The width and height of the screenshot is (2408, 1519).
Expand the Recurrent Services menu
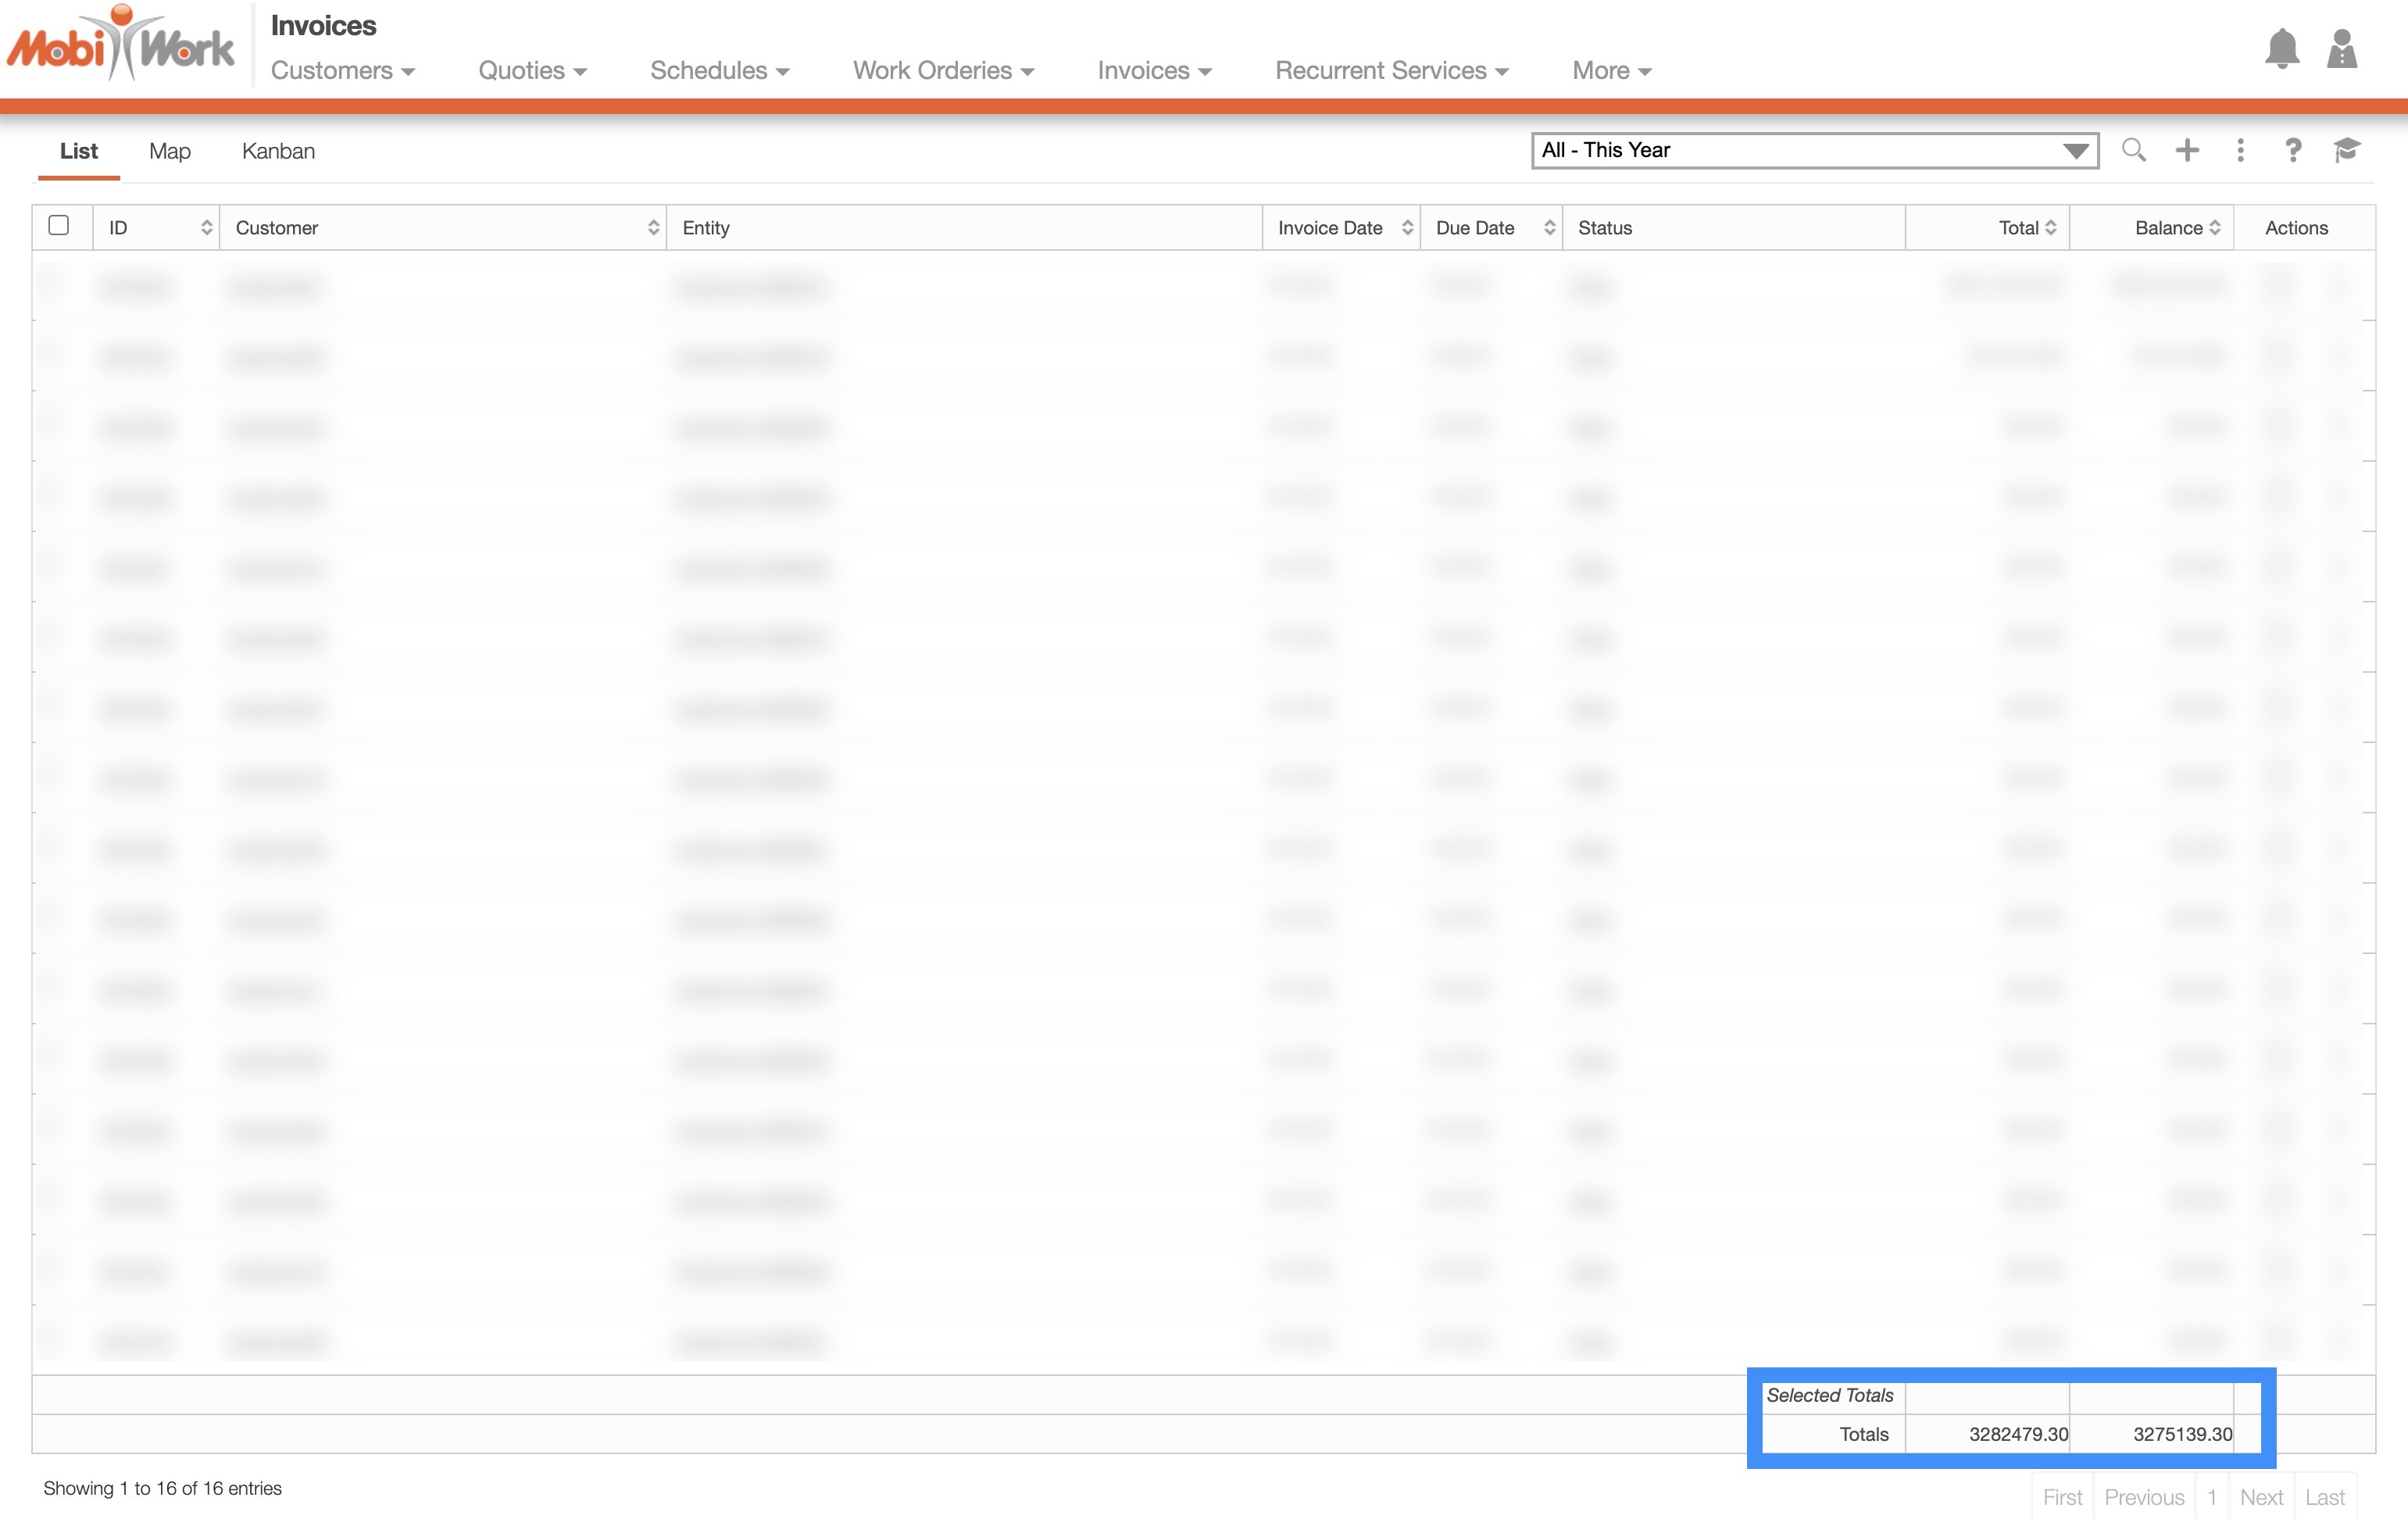[1390, 71]
